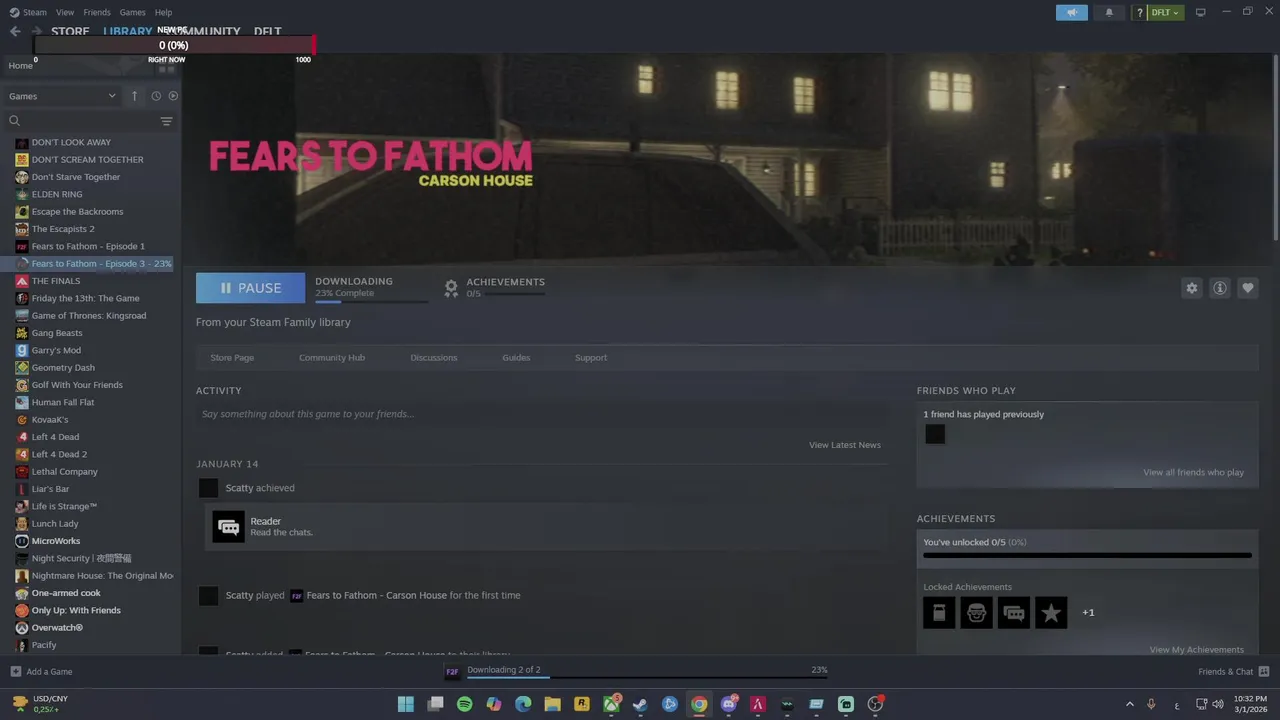The width and height of the screenshot is (1280, 720).
Task: Expand the Games filter dropdown
Action: point(62,96)
